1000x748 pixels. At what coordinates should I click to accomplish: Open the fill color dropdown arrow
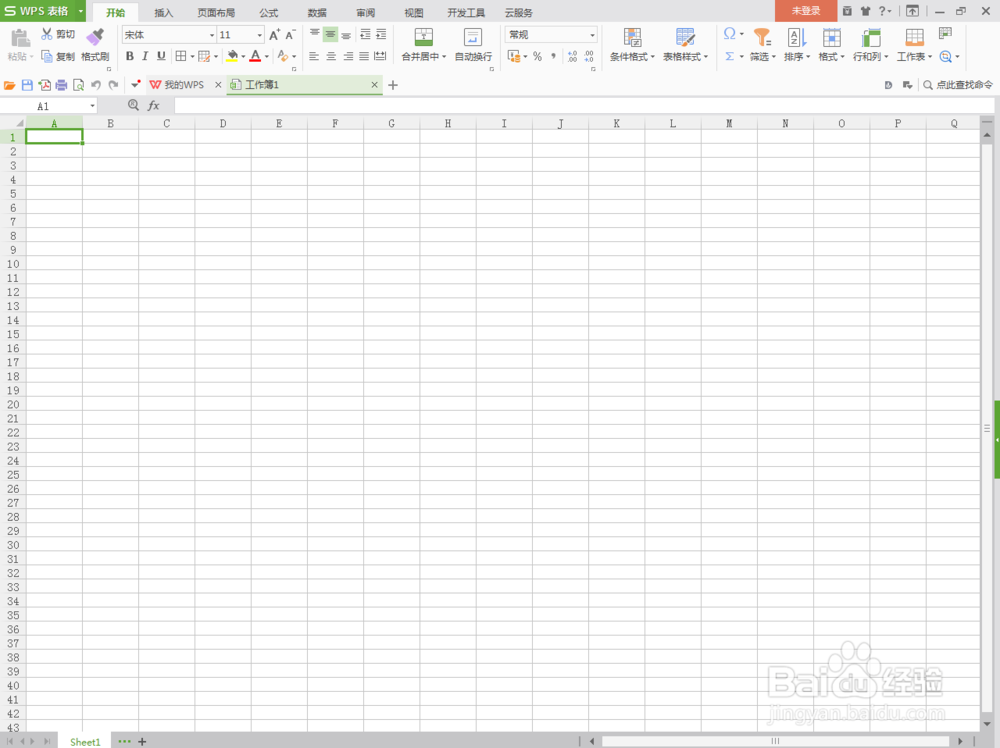coord(243,57)
